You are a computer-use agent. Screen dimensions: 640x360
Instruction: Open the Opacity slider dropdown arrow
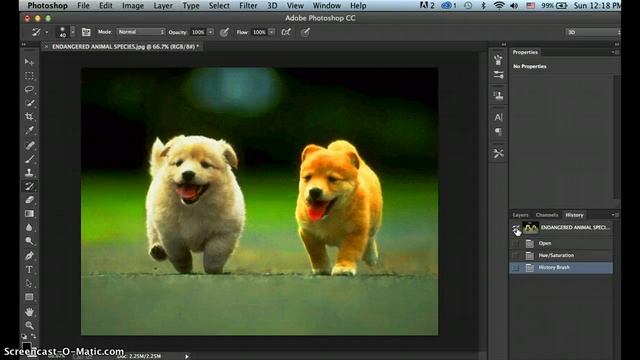pyautogui.click(x=211, y=32)
